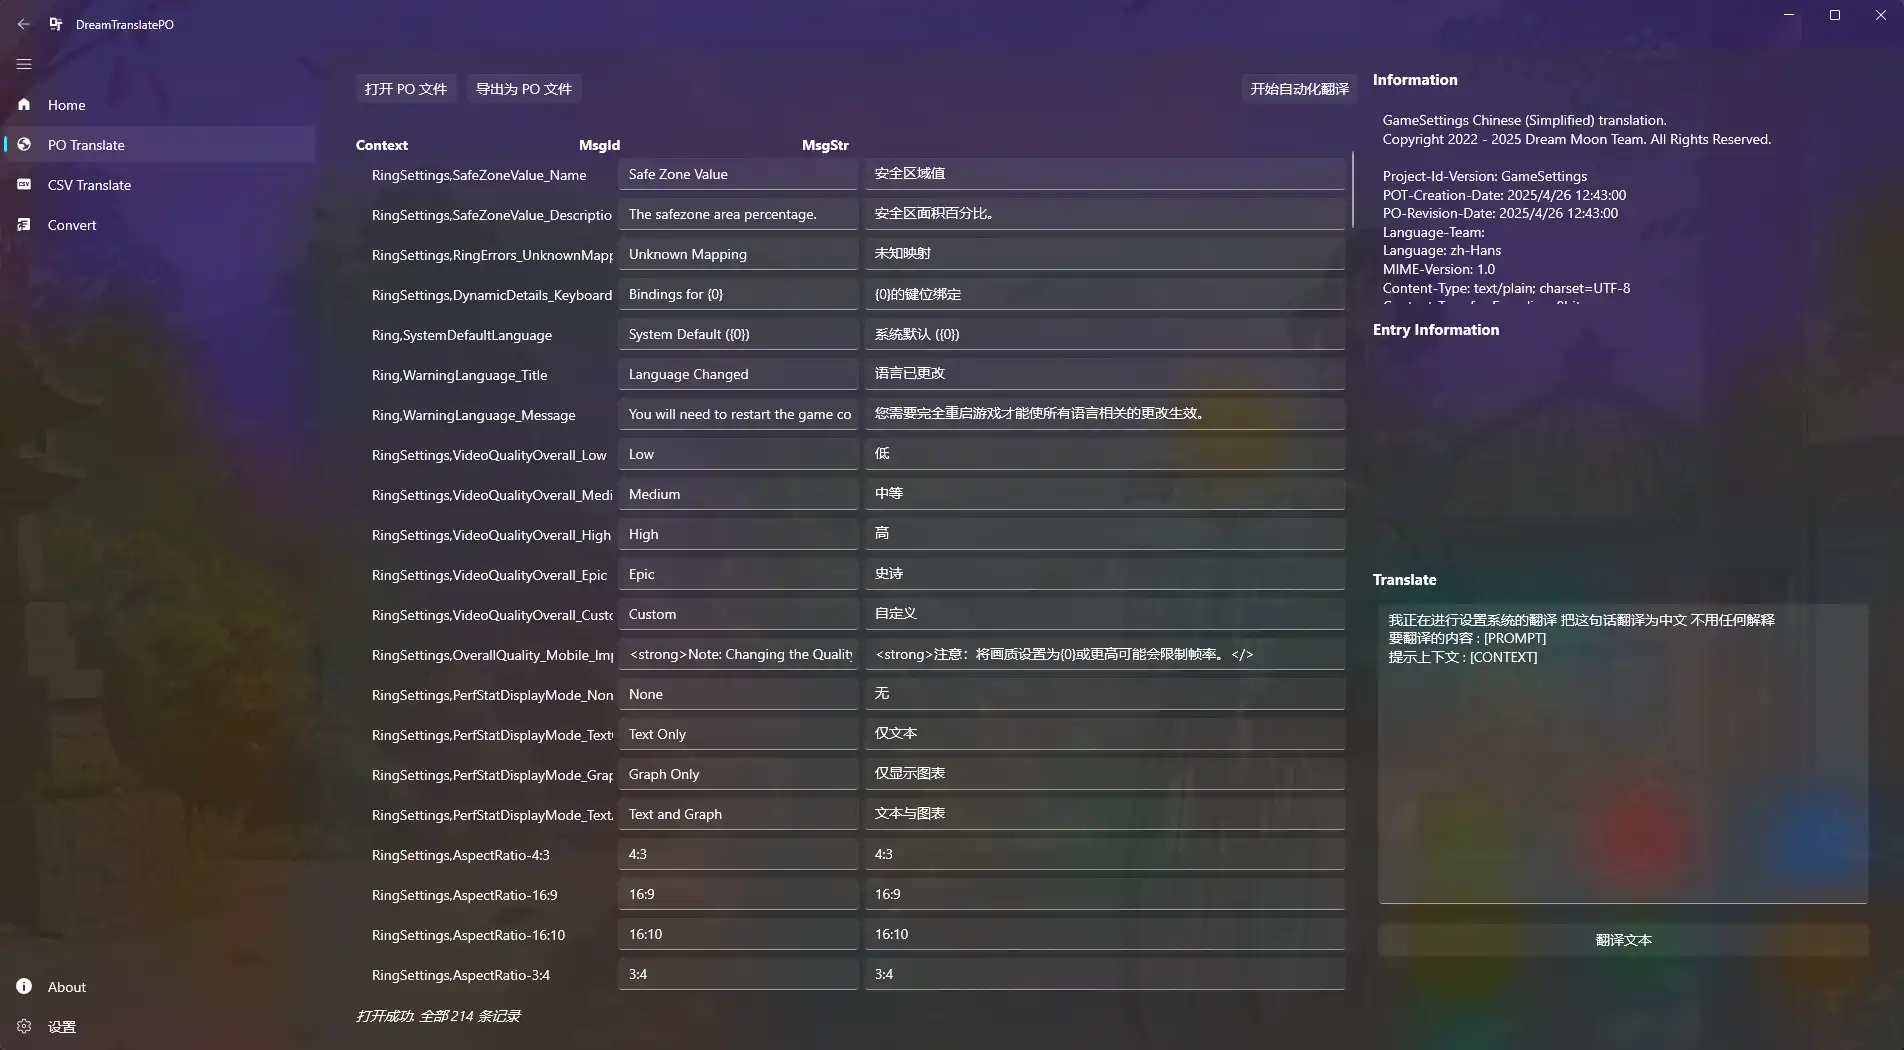
Task: Edit the MsgStr field containing 安全区域值
Action: point(1104,174)
